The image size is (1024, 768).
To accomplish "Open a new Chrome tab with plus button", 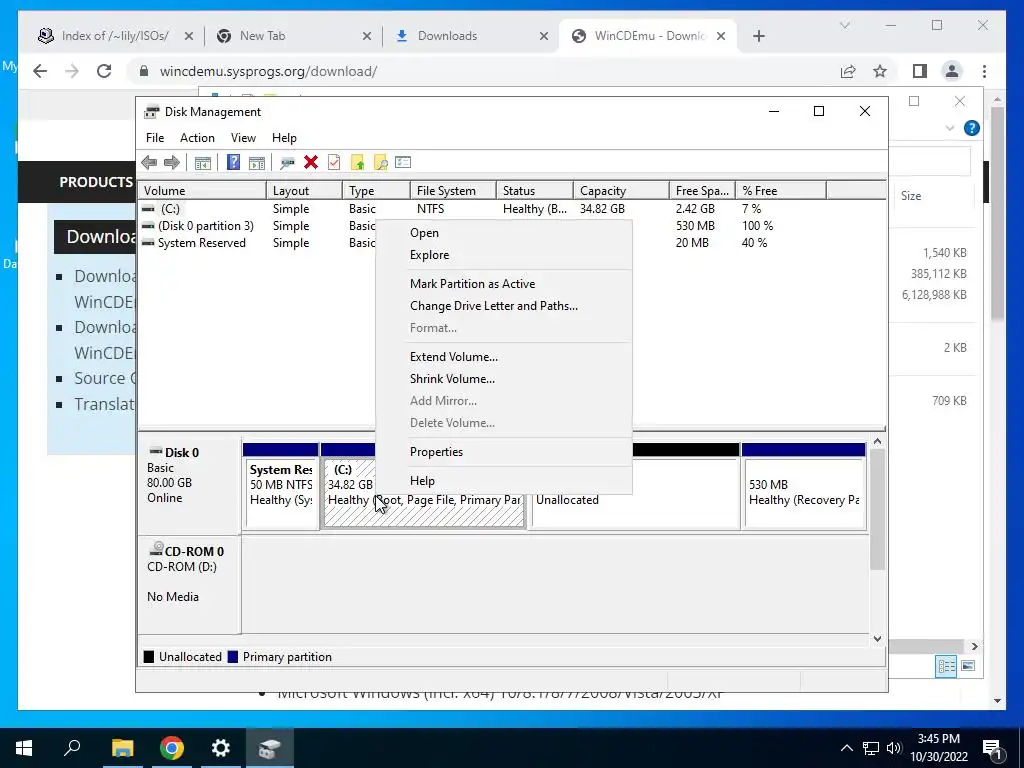I will 758,36.
